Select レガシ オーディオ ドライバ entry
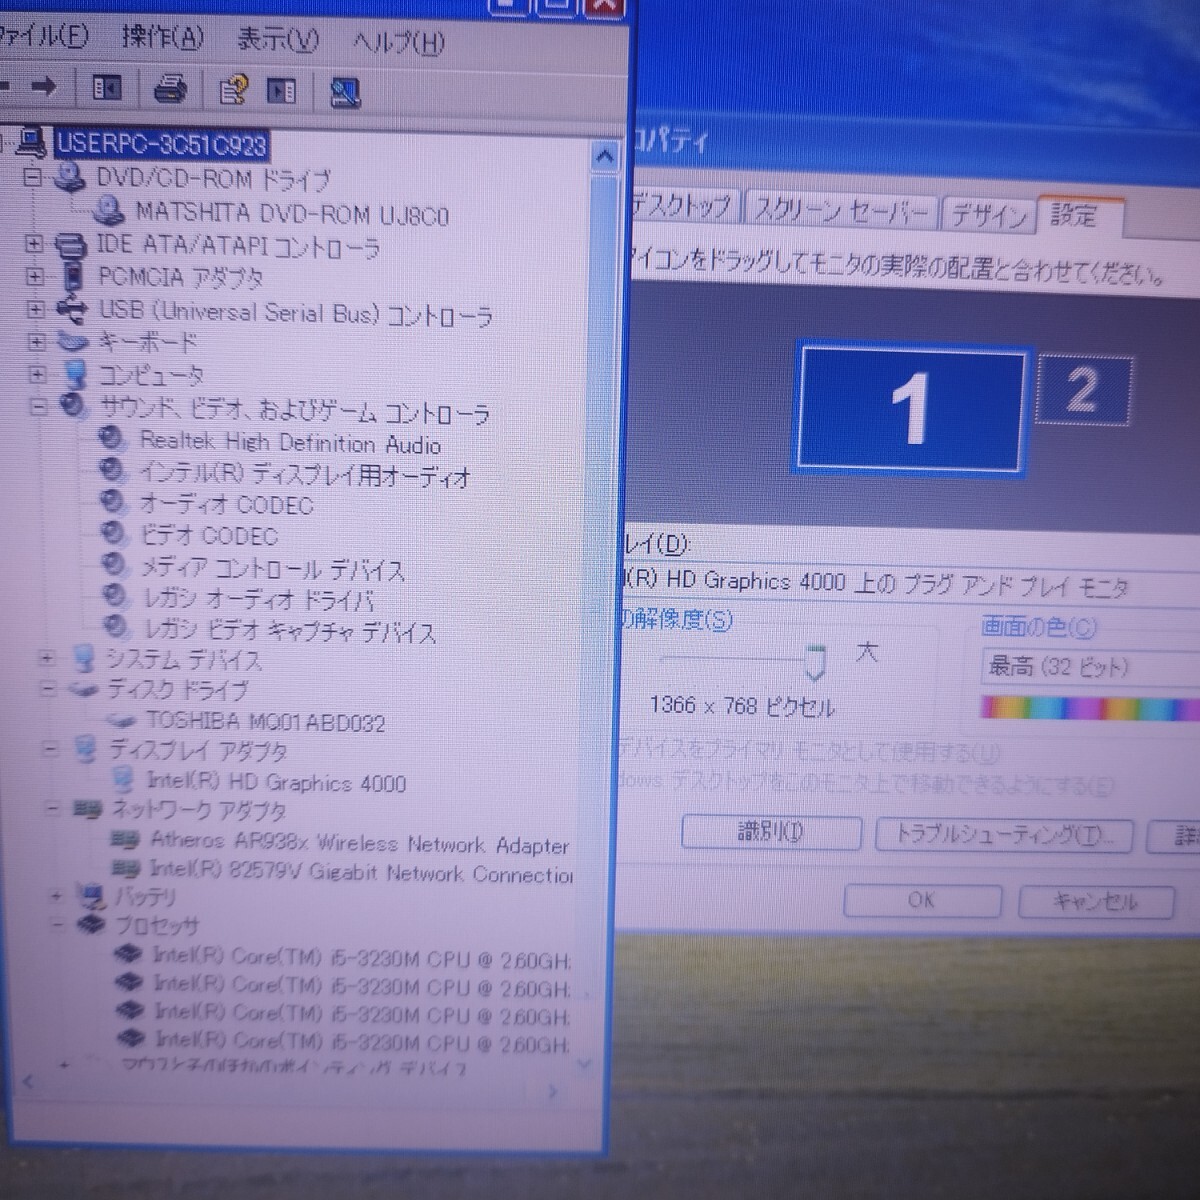The width and height of the screenshot is (1200, 1200). [259, 600]
